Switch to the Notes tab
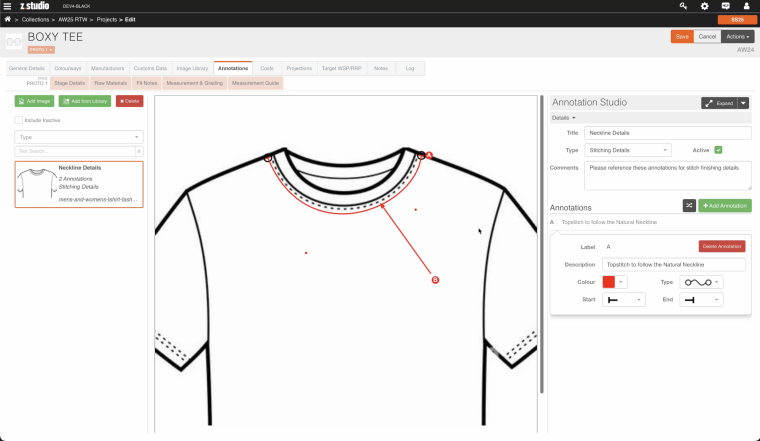760x441 pixels. [381, 68]
